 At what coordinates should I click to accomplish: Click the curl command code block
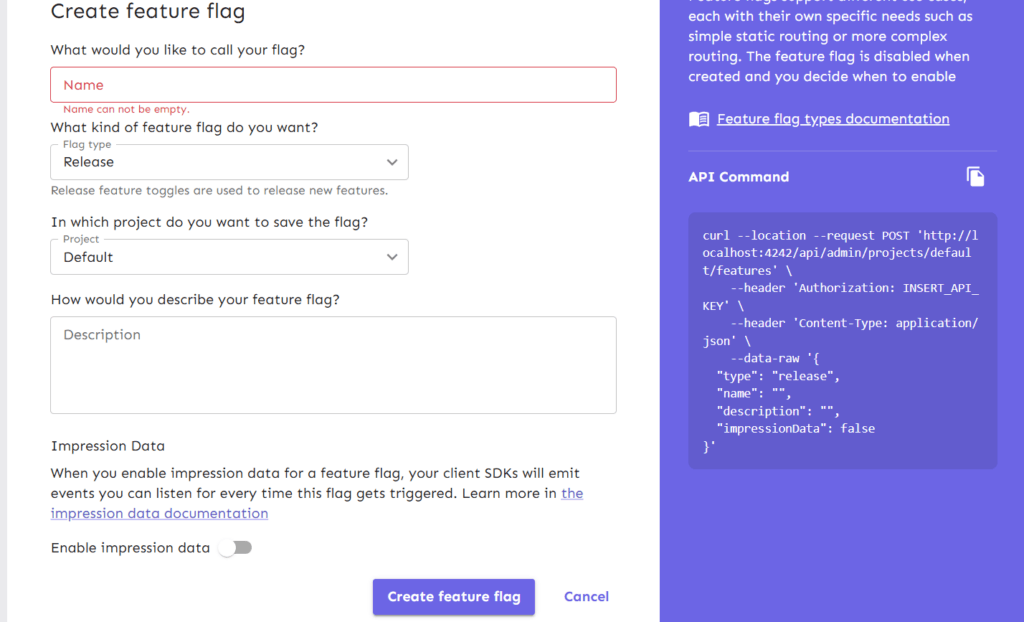coord(843,340)
